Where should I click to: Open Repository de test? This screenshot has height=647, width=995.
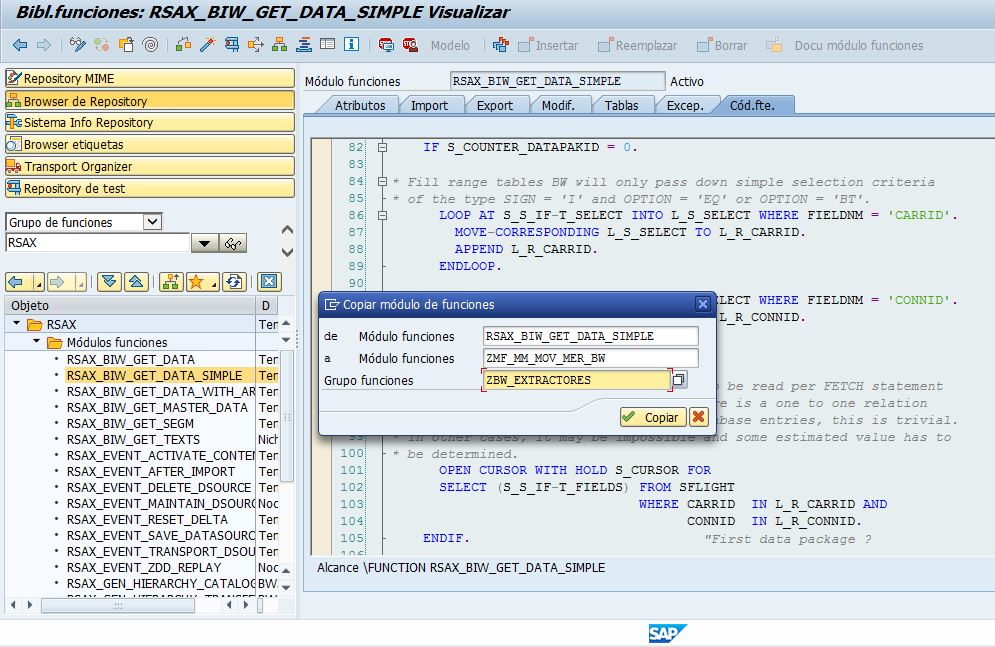click(x=150, y=188)
